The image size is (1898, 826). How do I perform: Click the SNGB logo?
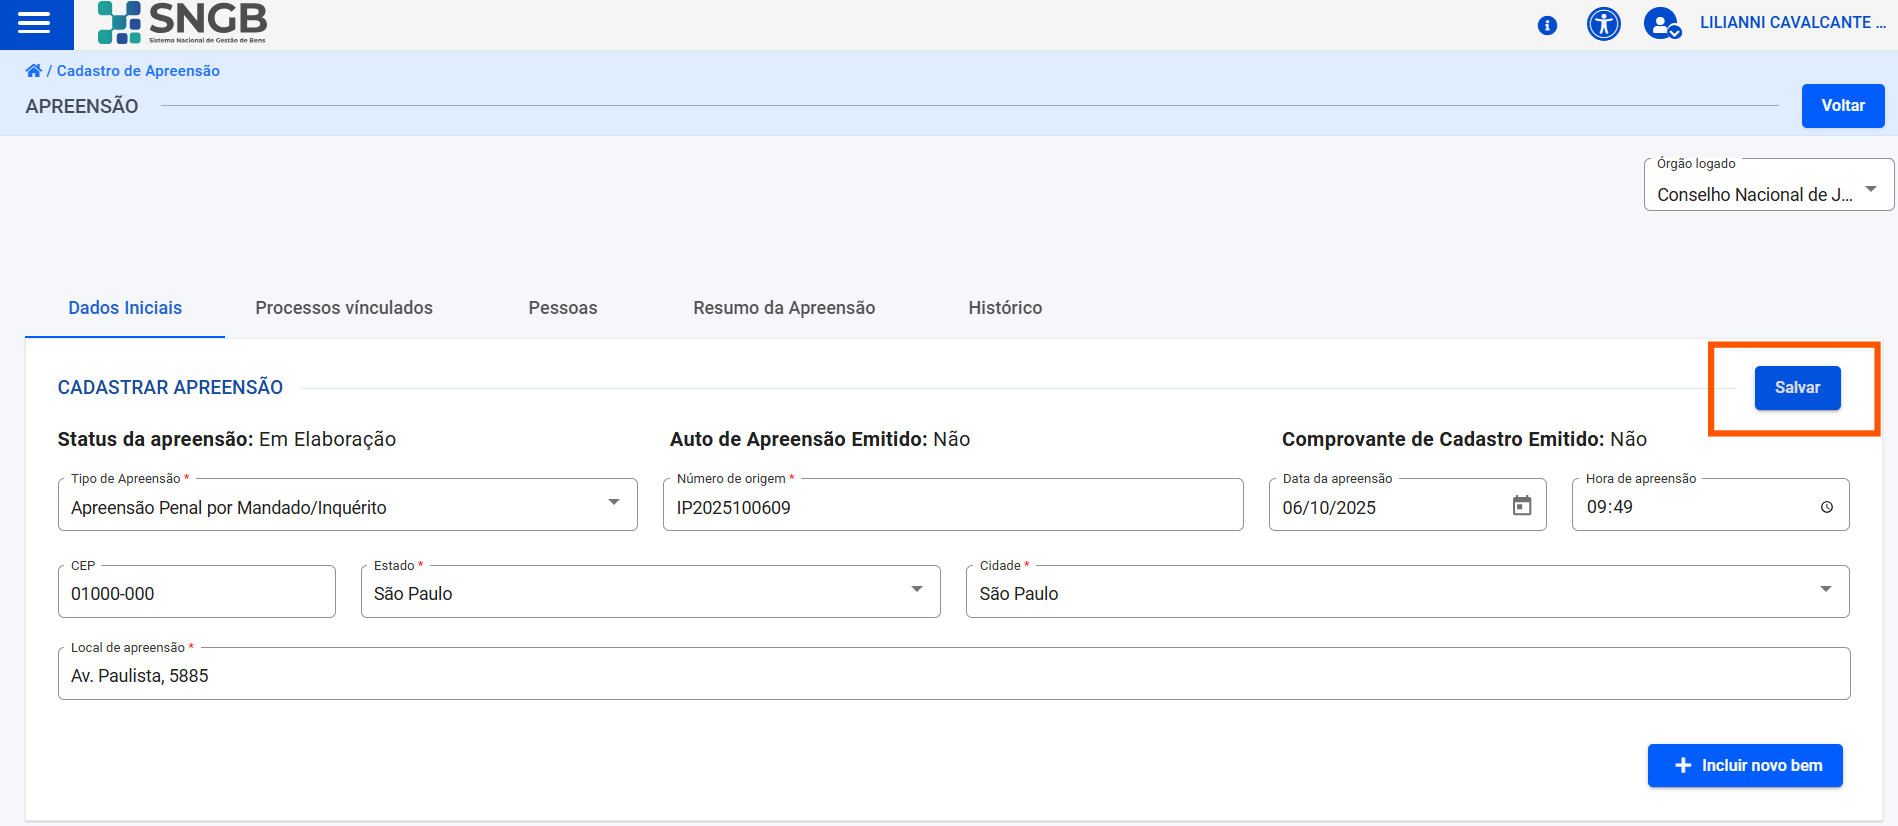coord(183,23)
